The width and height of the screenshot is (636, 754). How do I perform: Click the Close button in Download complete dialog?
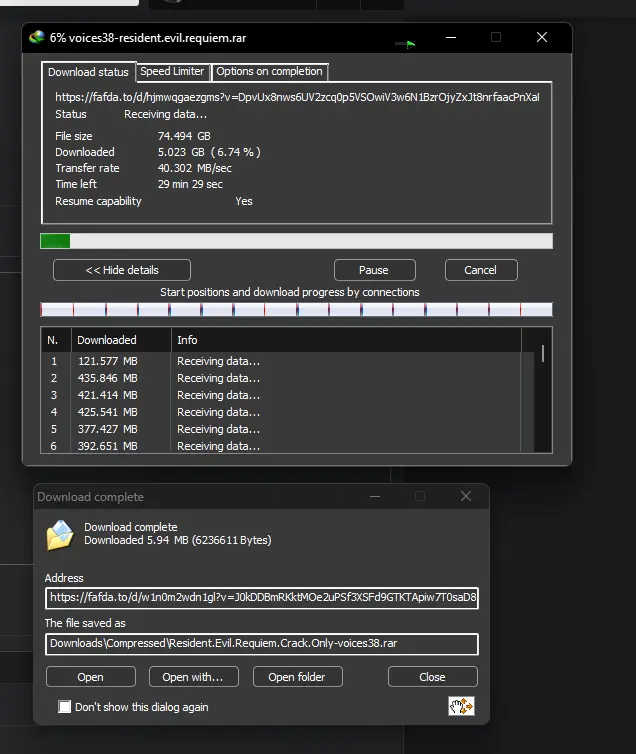pos(433,677)
